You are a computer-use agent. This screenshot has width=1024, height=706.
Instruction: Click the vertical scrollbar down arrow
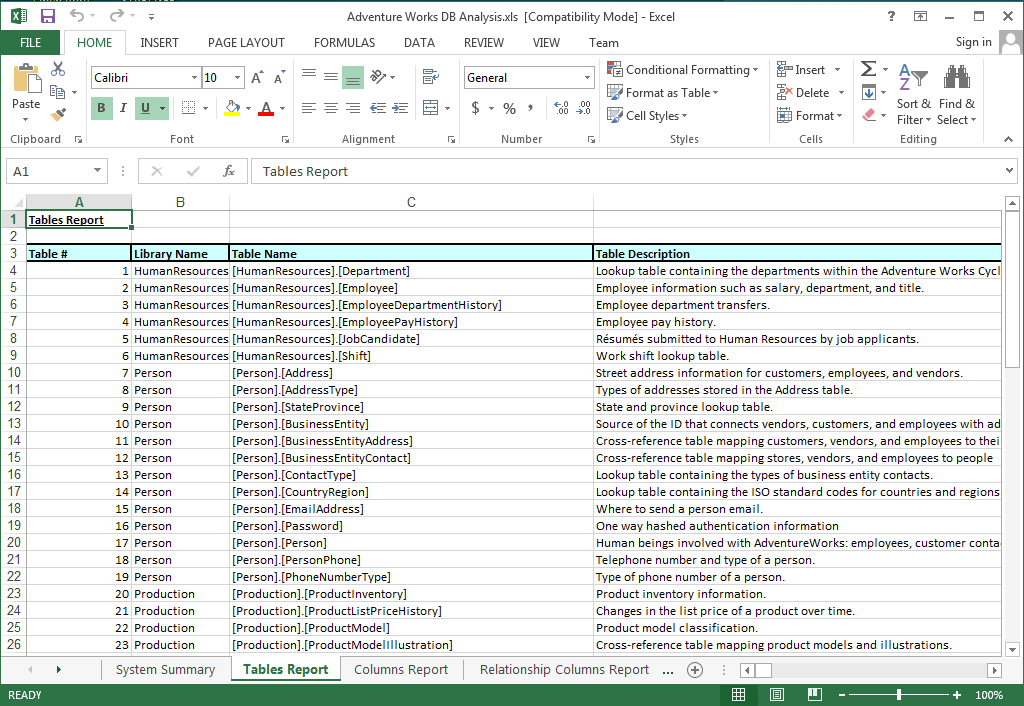pos(1012,649)
